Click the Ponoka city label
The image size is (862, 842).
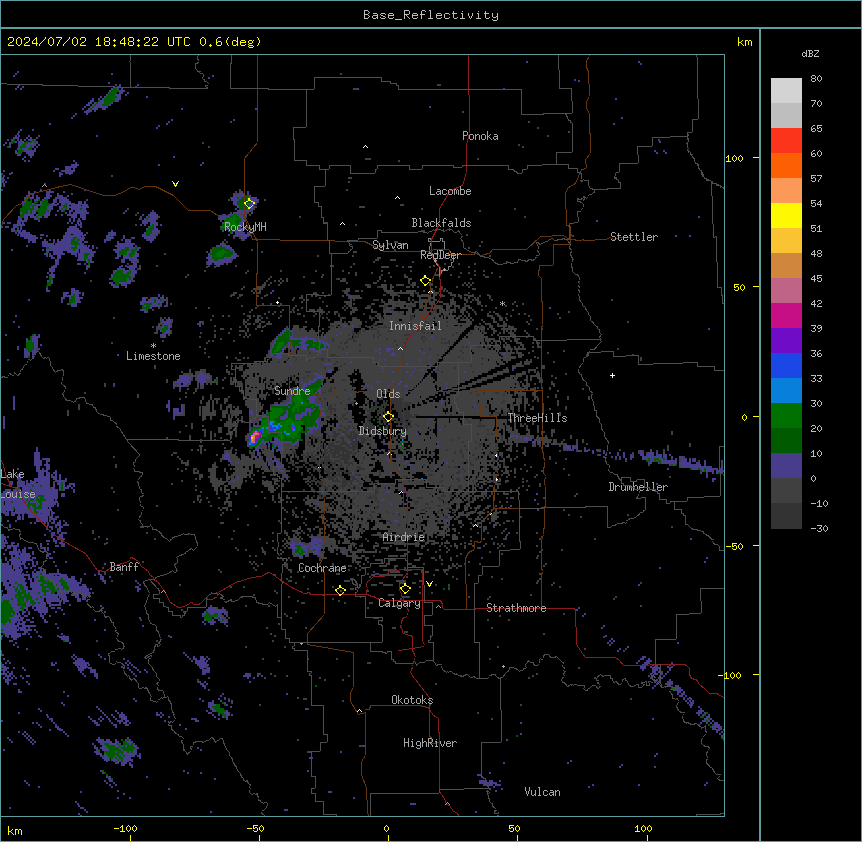click(480, 136)
